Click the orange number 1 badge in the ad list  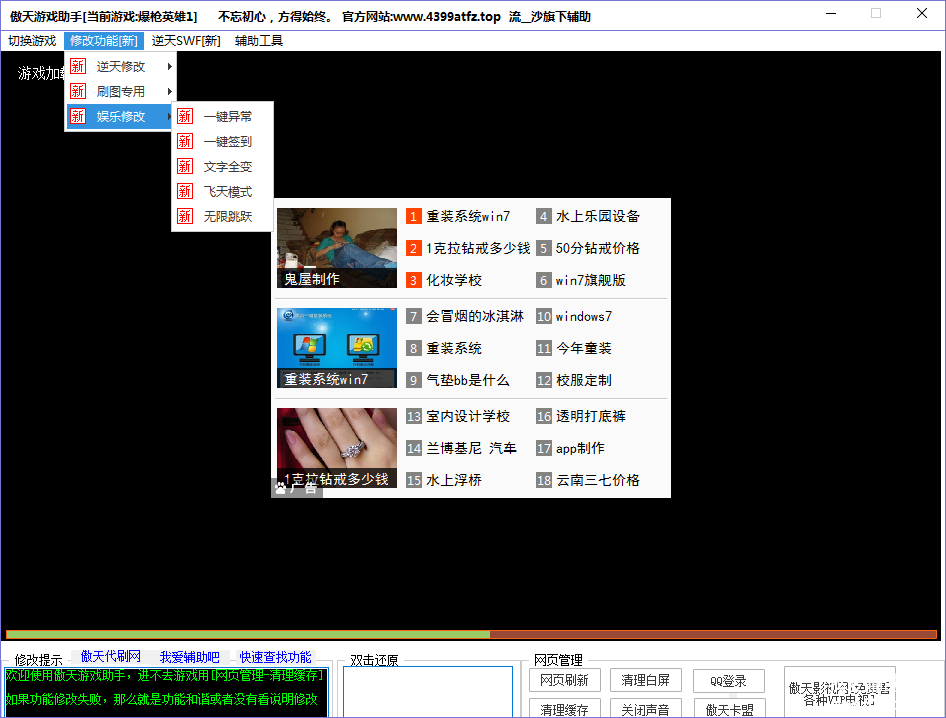tap(414, 216)
